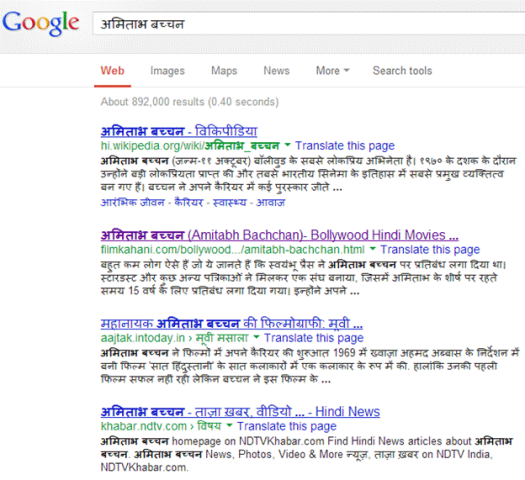
Task: Expand green arrow beside filmkahani.com URL
Action: [373, 249]
